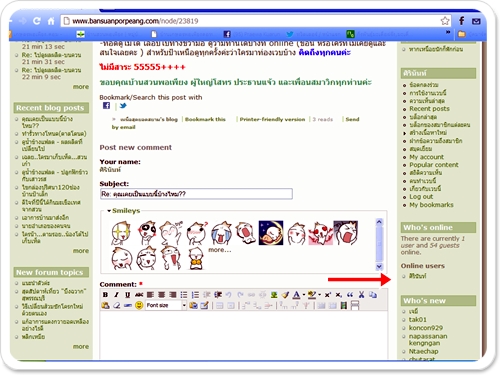The image size is (500, 375).
Task: Share post via Twitter bird icon
Action: 123,106
